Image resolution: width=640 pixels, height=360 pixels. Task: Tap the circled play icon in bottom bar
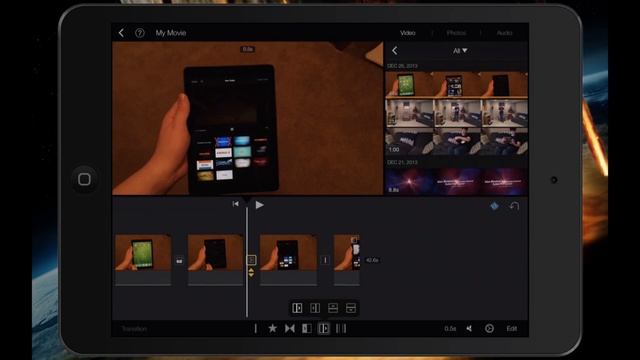click(x=489, y=329)
